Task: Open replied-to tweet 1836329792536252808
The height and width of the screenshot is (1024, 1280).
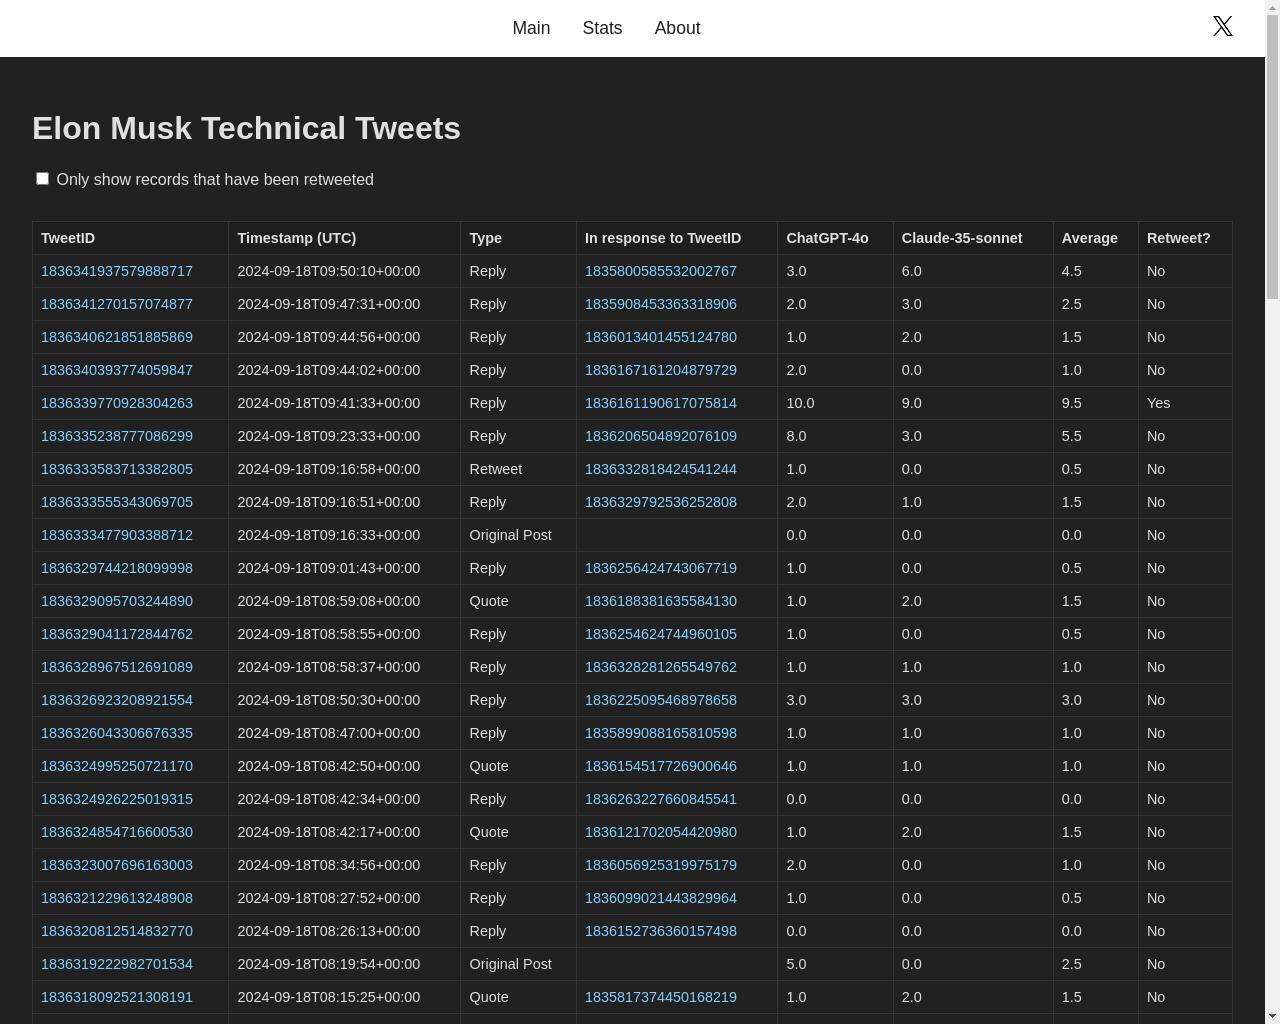Action: coord(661,502)
